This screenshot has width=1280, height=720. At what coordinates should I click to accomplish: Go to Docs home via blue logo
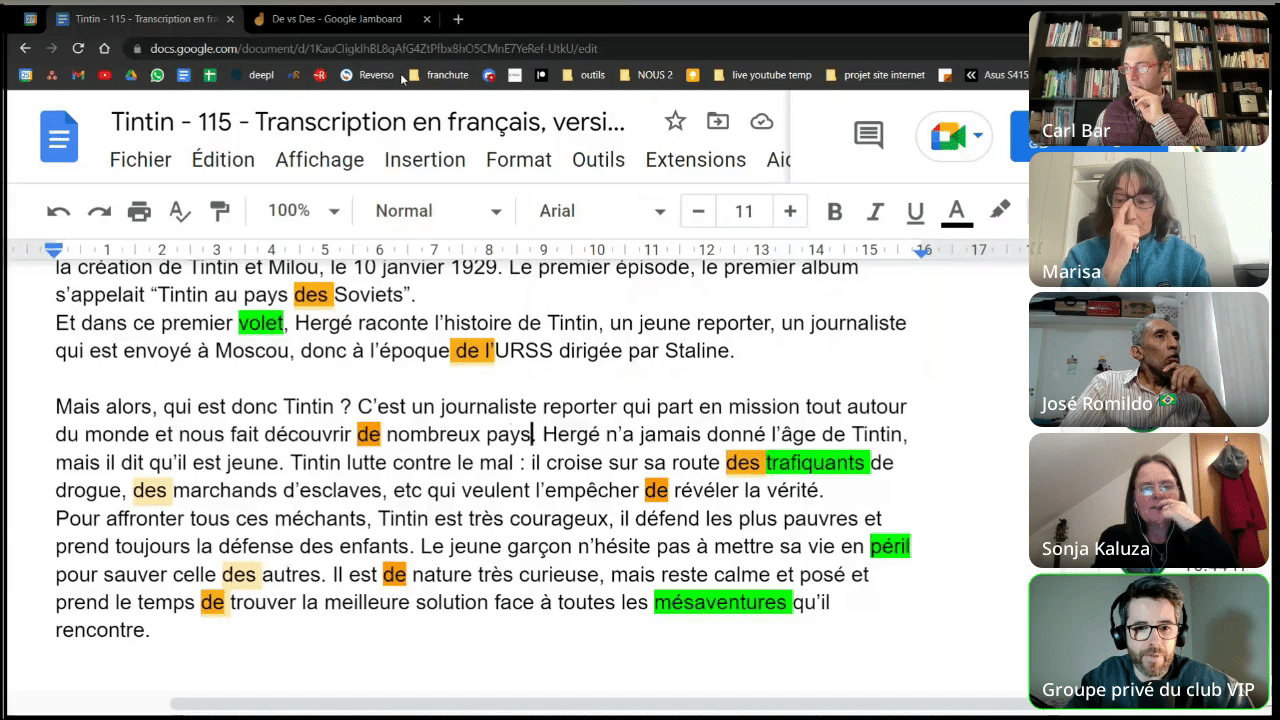click(59, 136)
